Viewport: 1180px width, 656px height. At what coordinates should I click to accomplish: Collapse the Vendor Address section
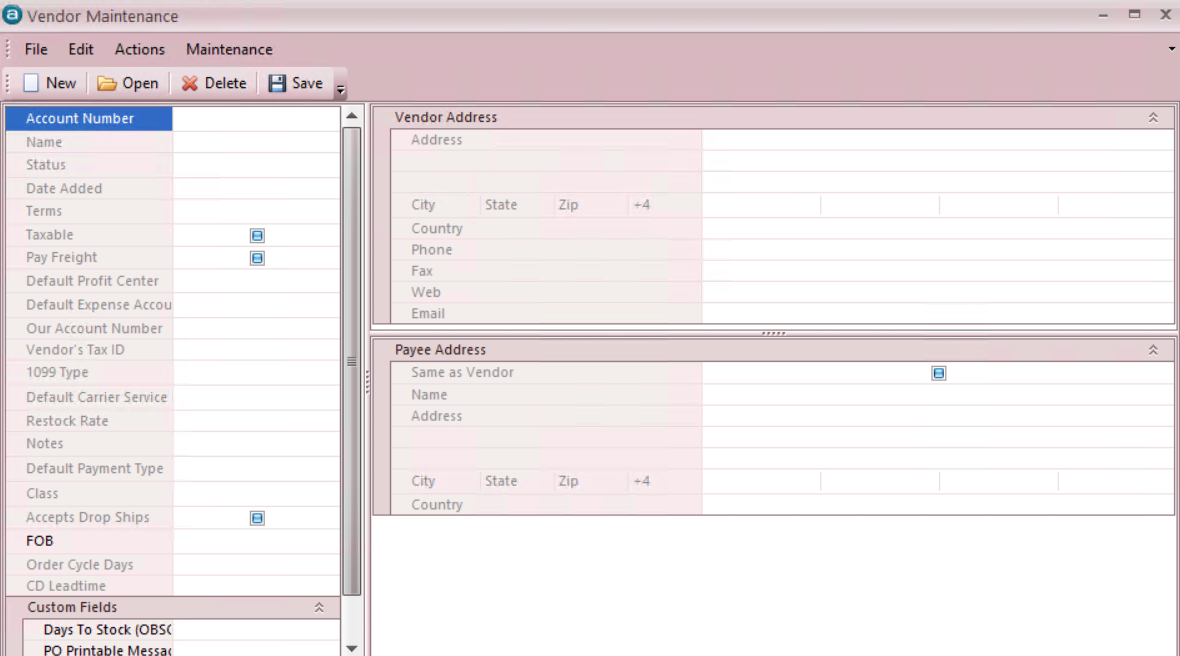1153,118
